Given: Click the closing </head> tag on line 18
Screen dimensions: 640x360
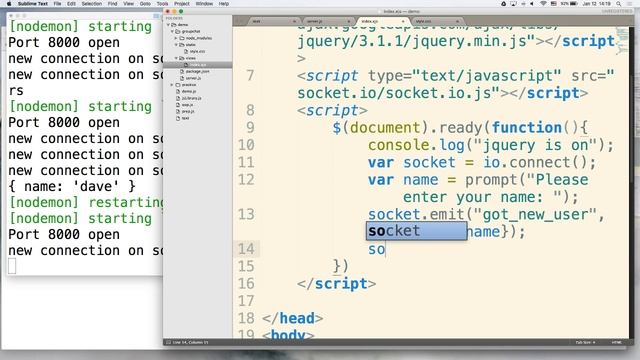Looking at the screenshot, I should click(292, 318).
